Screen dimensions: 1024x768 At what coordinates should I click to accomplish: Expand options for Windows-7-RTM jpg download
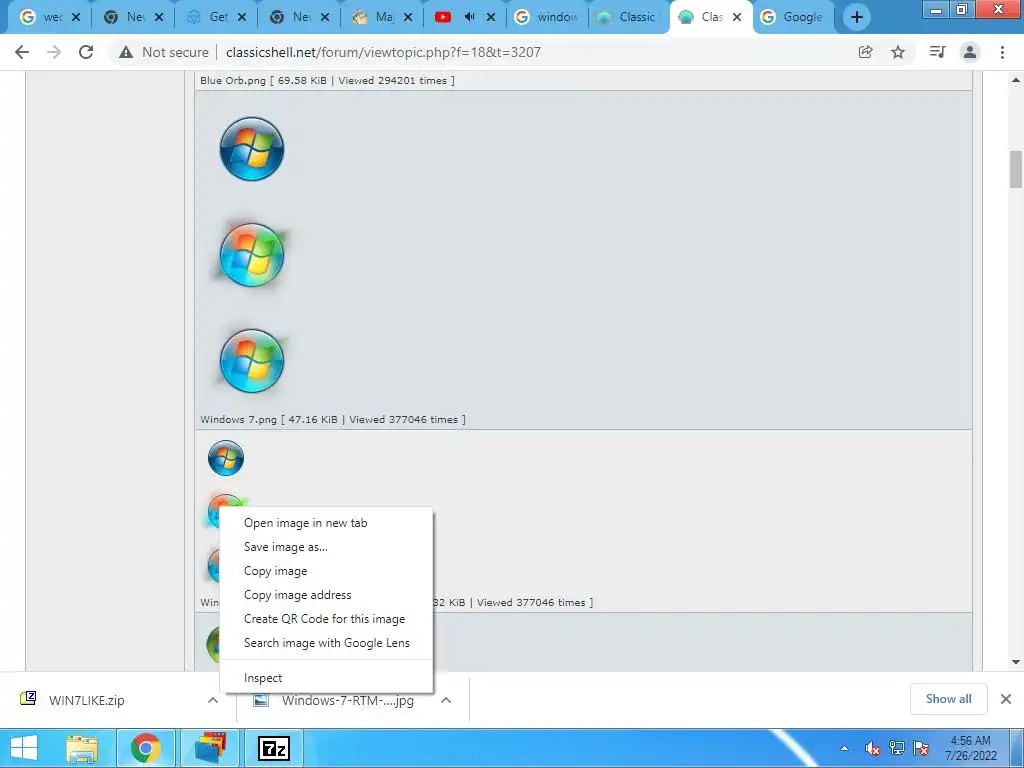click(446, 700)
